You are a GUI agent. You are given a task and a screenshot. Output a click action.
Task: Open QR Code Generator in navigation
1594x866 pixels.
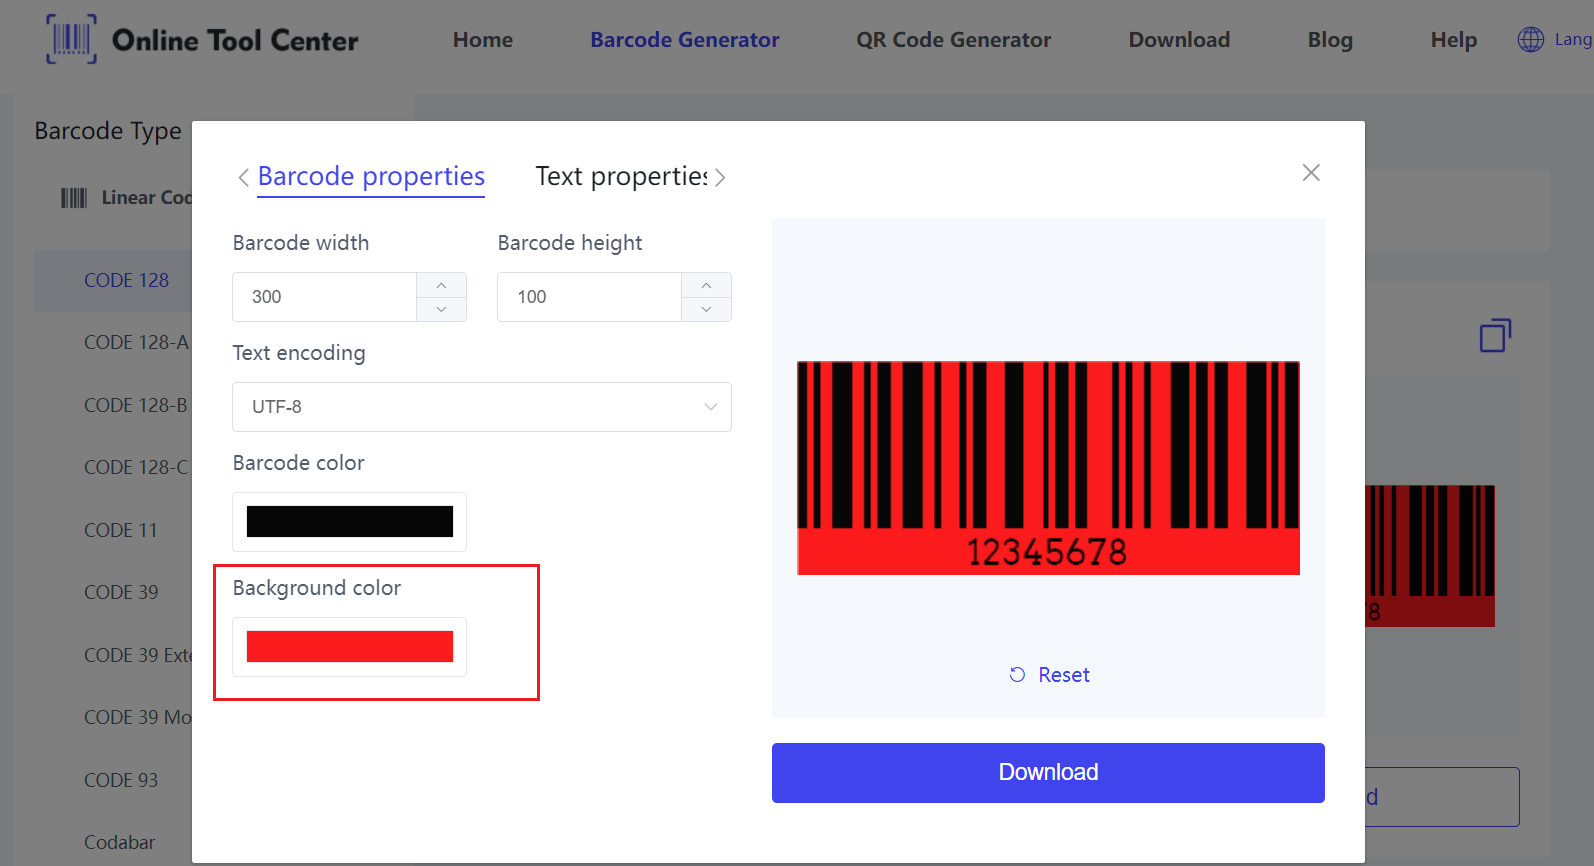click(x=953, y=40)
